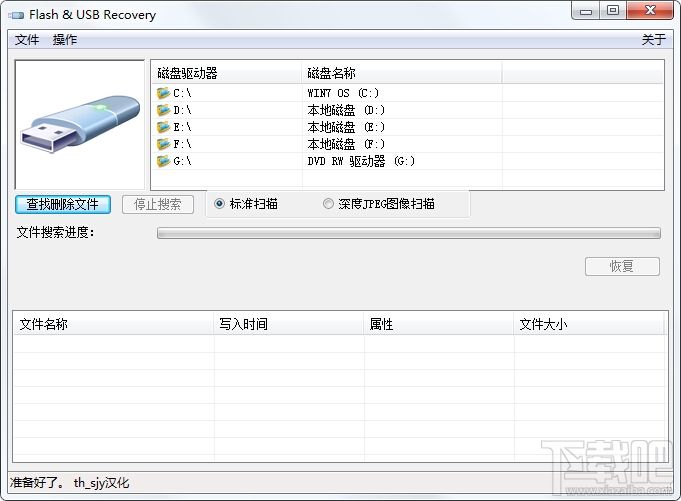The width and height of the screenshot is (681, 501).
Task: Sort by 文件名称 column header
Action: (x=113, y=324)
